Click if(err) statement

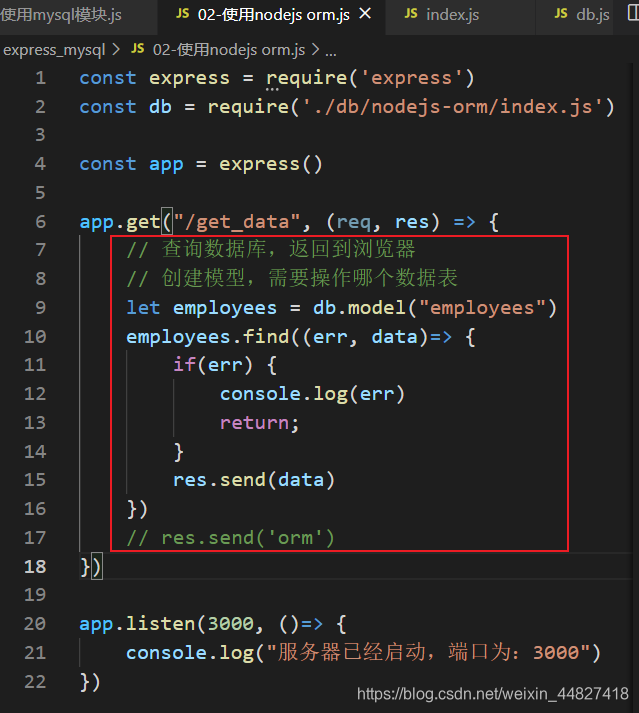click(x=213, y=365)
